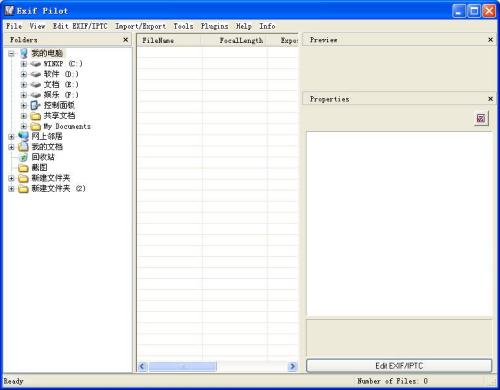The image size is (500, 390).
Task: Close the Folders panel
Action: pos(126,40)
